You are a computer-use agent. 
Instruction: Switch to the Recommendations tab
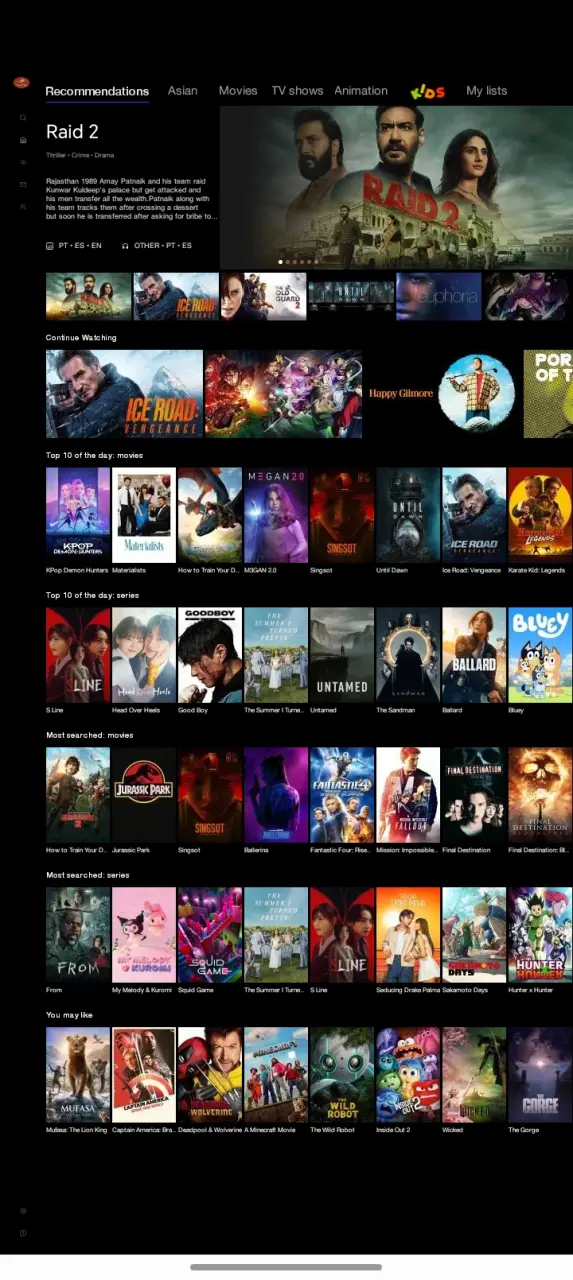tap(97, 91)
